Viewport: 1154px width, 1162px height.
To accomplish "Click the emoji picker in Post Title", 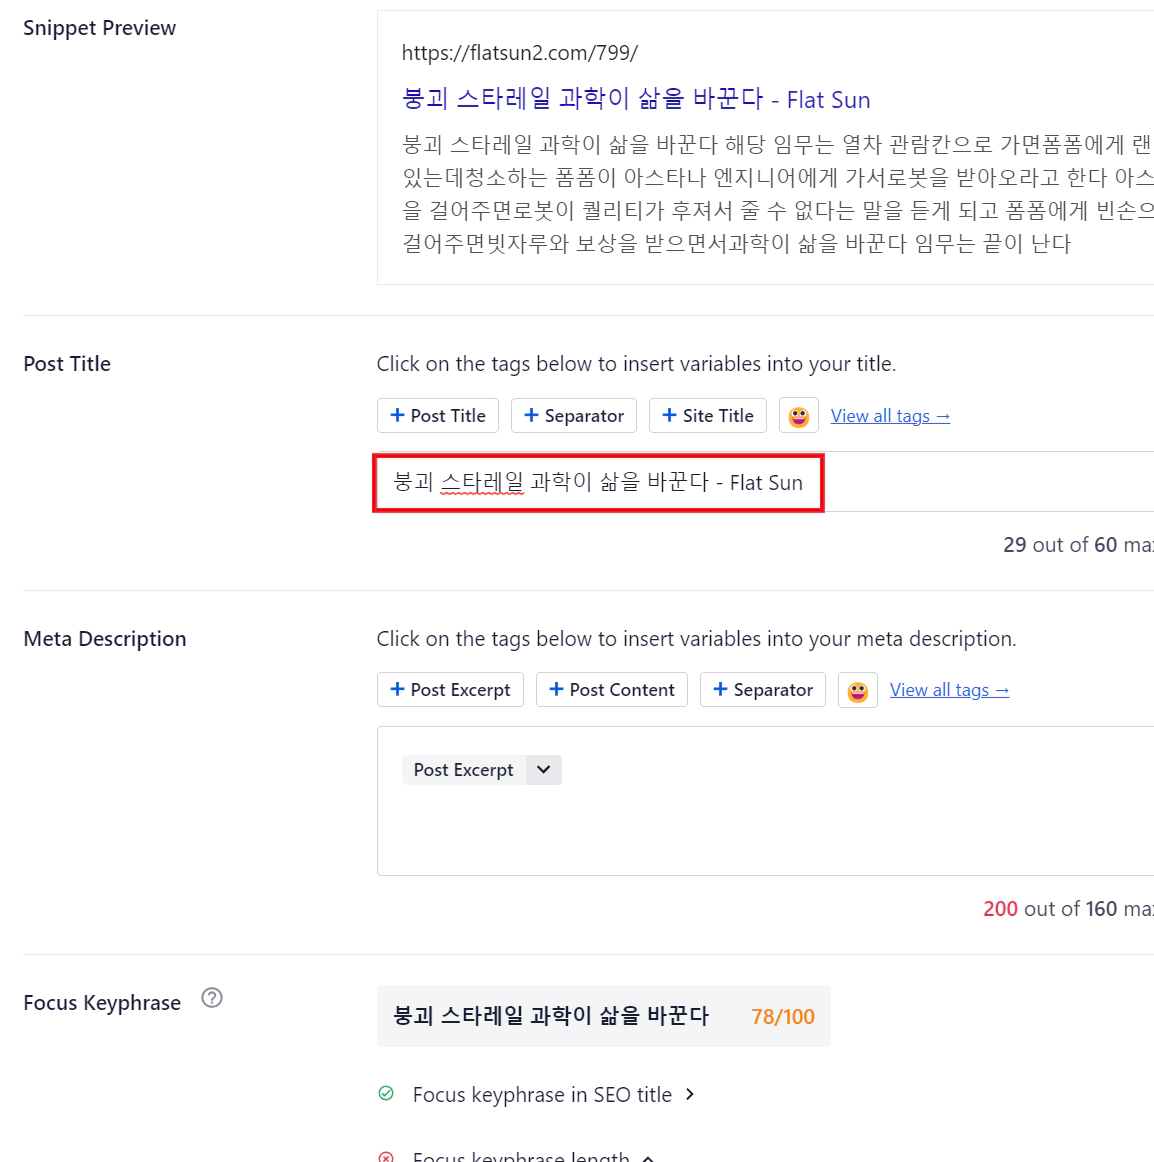I will click(x=798, y=416).
